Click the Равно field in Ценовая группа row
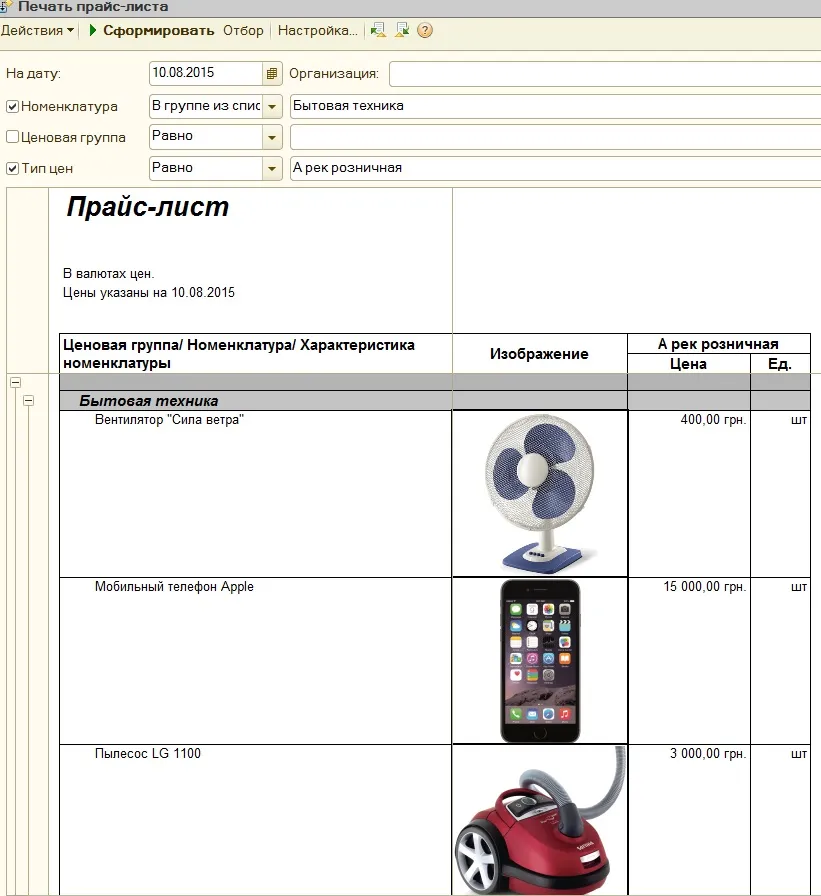The image size is (821, 896). coord(206,137)
